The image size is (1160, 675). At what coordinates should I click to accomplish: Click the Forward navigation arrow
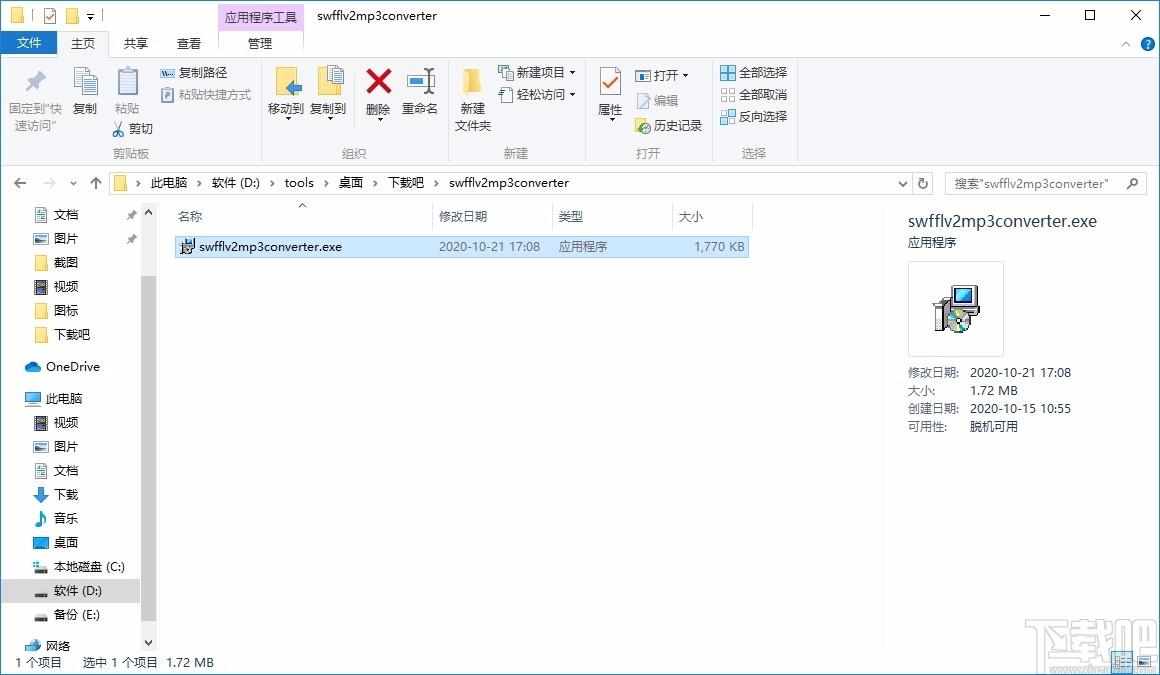[50, 183]
